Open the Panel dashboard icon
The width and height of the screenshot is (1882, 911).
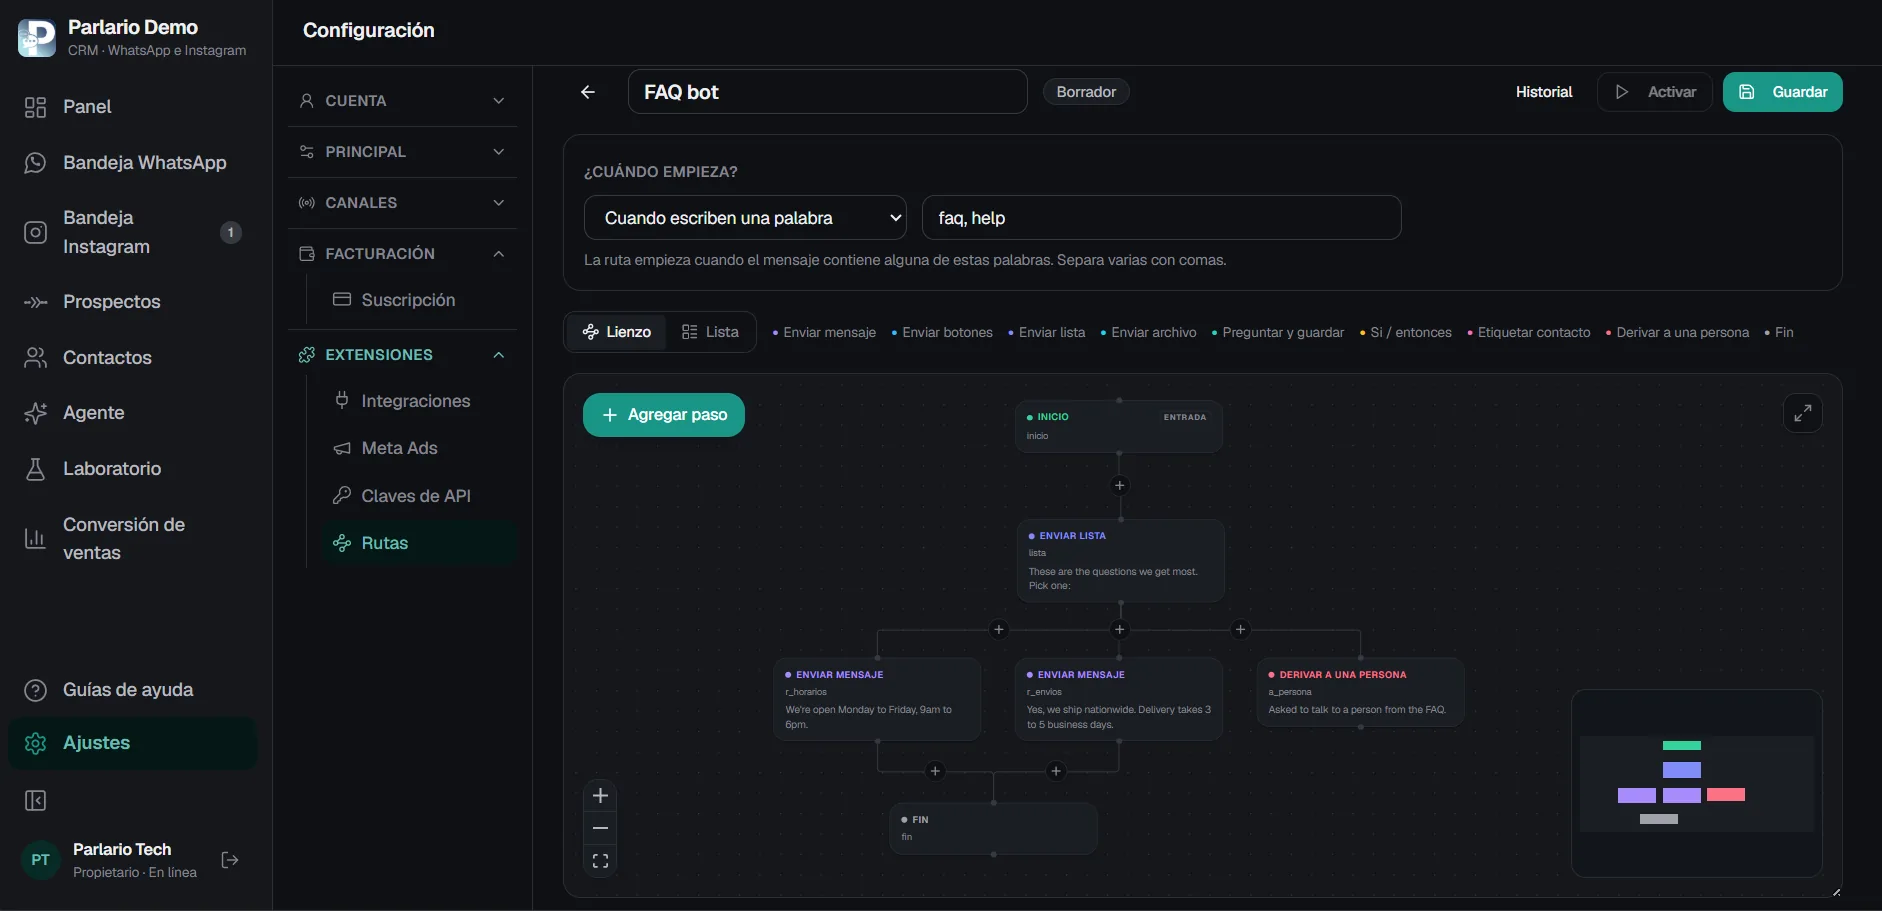pos(35,107)
